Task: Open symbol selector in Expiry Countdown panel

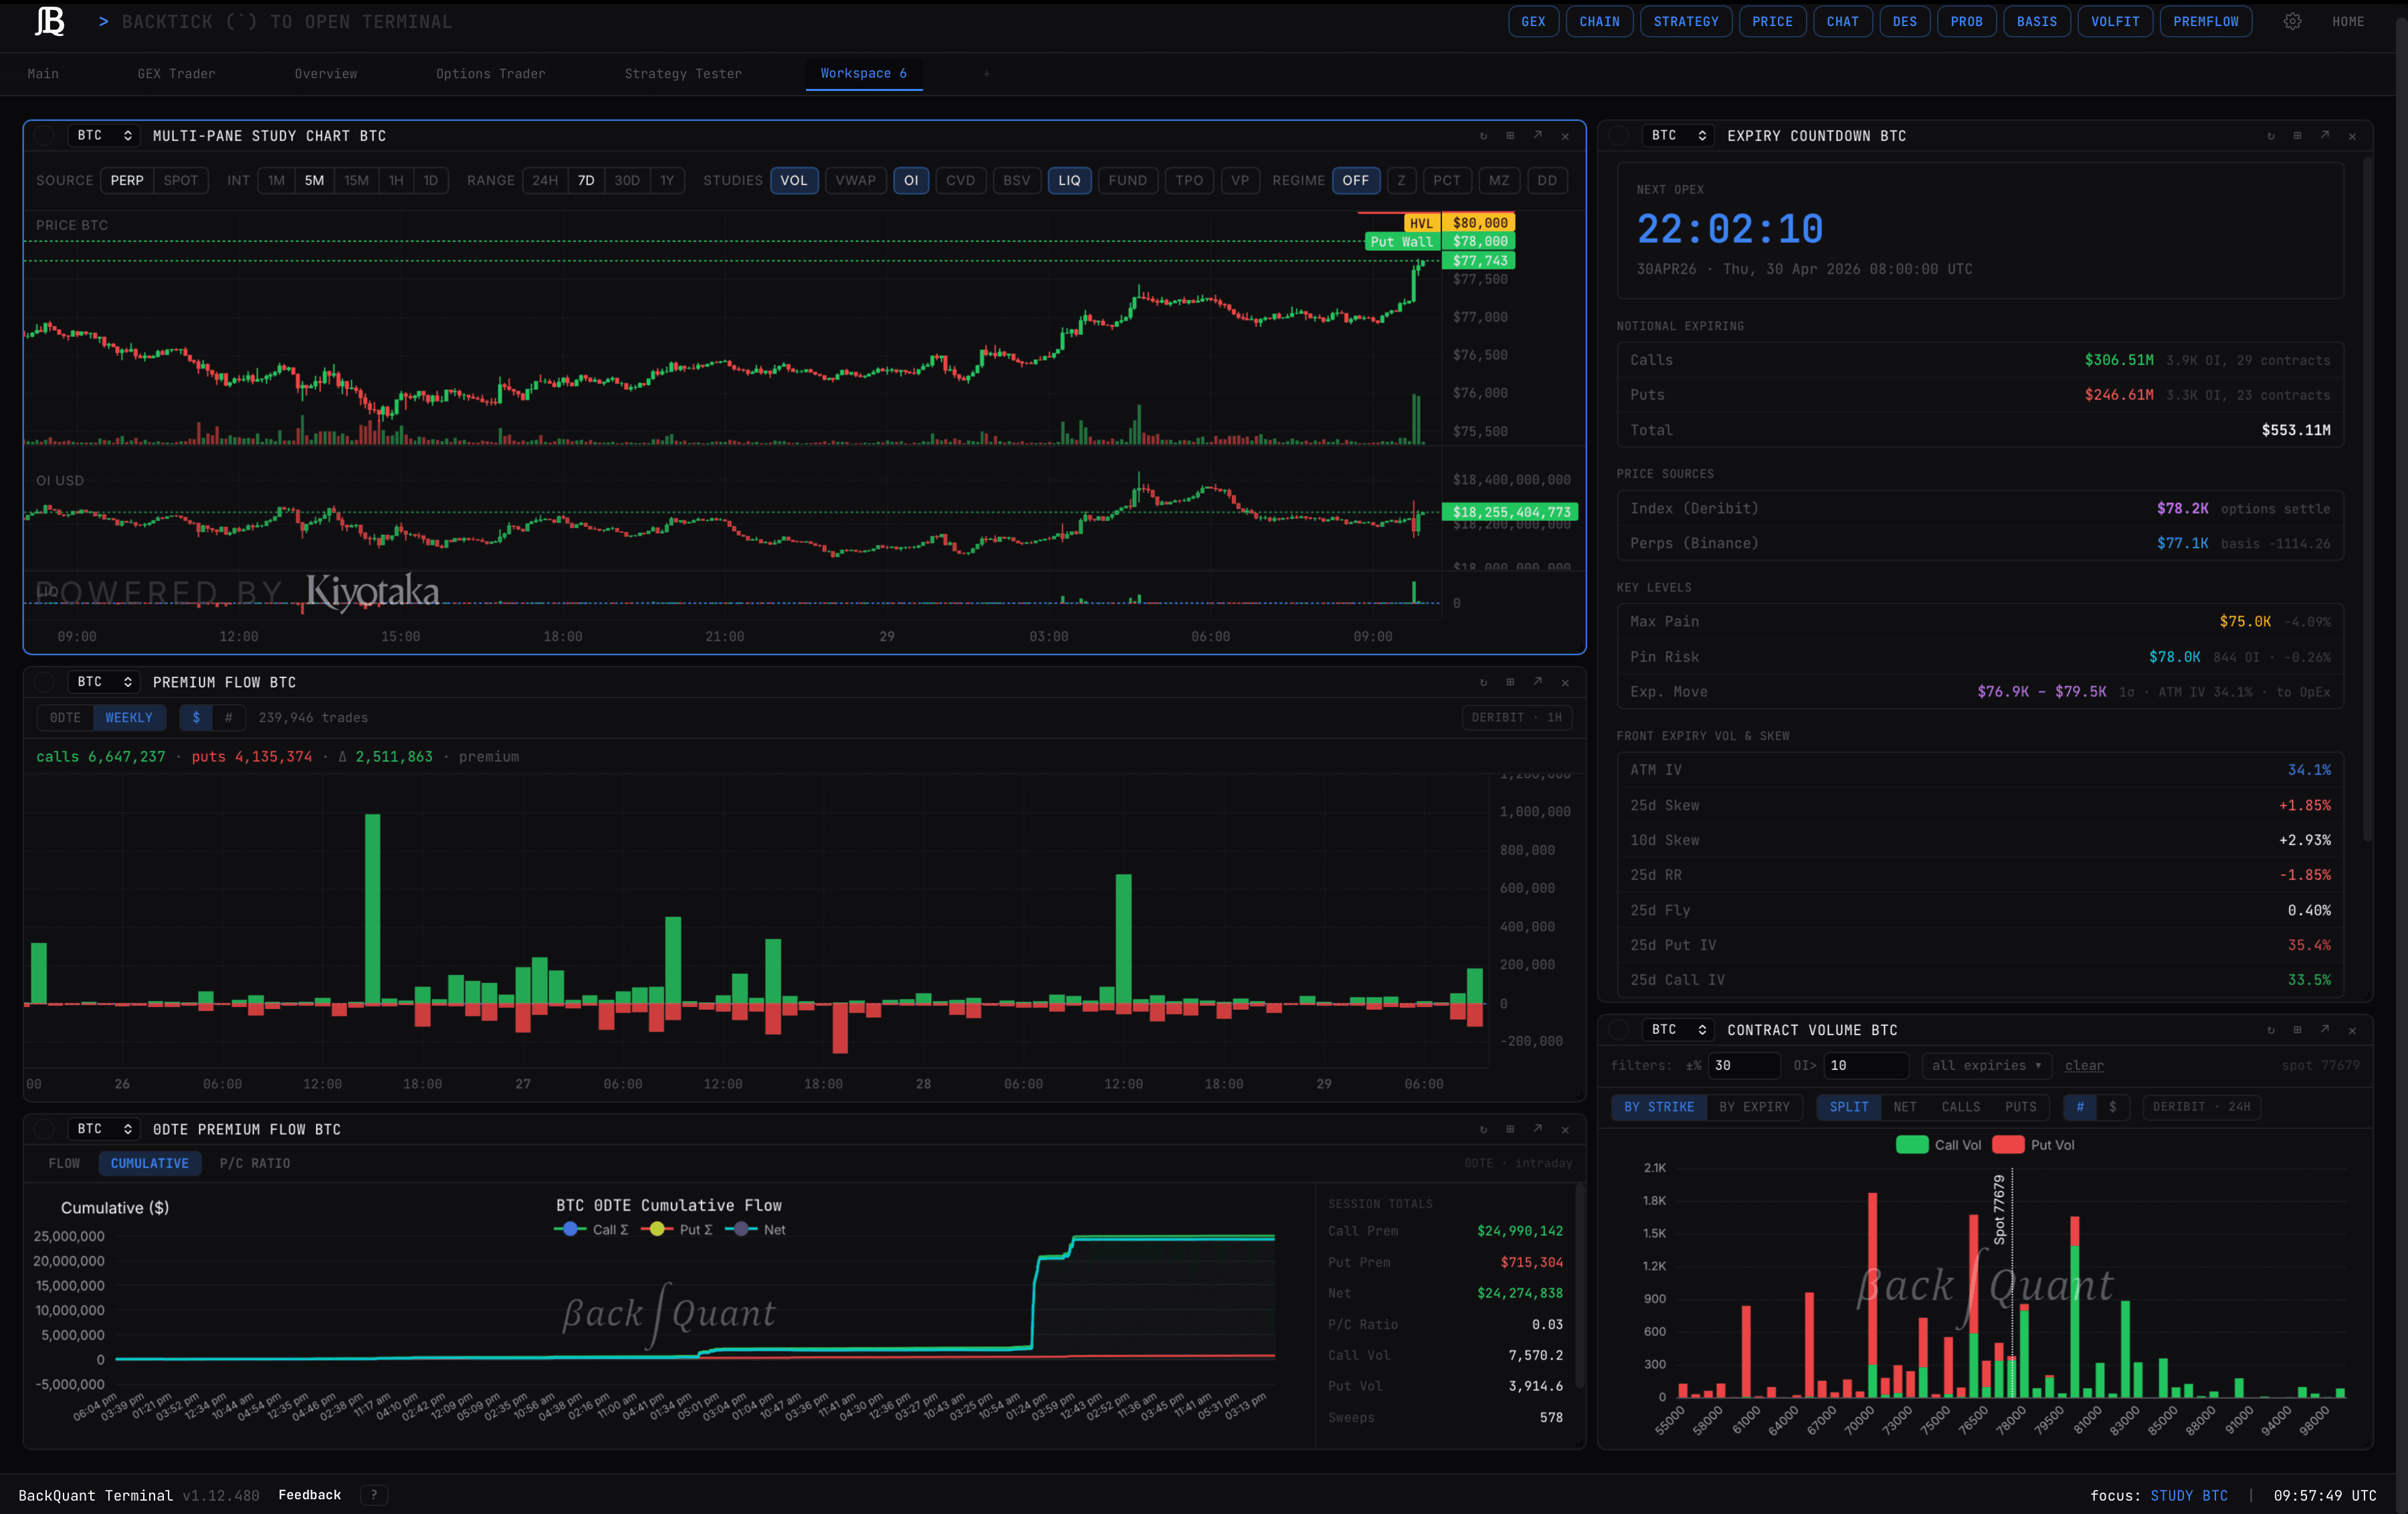Action: [x=1678, y=136]
